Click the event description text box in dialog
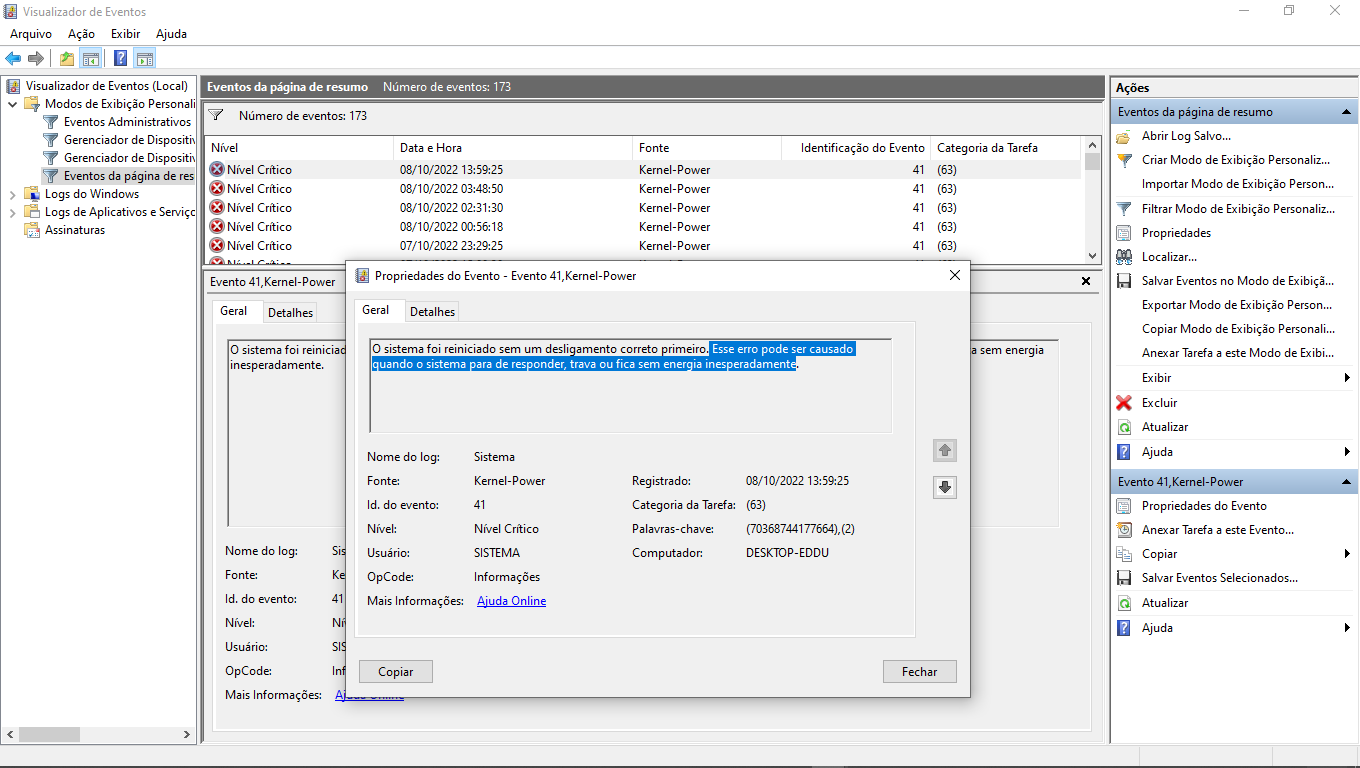Viewport: 1360px width, 768px height. (x=631, y=386)
